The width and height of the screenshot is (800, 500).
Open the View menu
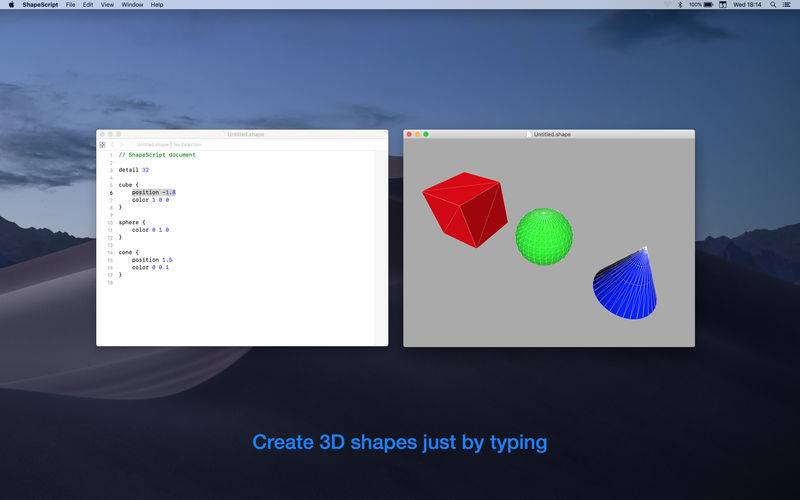pyautogui.click(x=107, y=5)
